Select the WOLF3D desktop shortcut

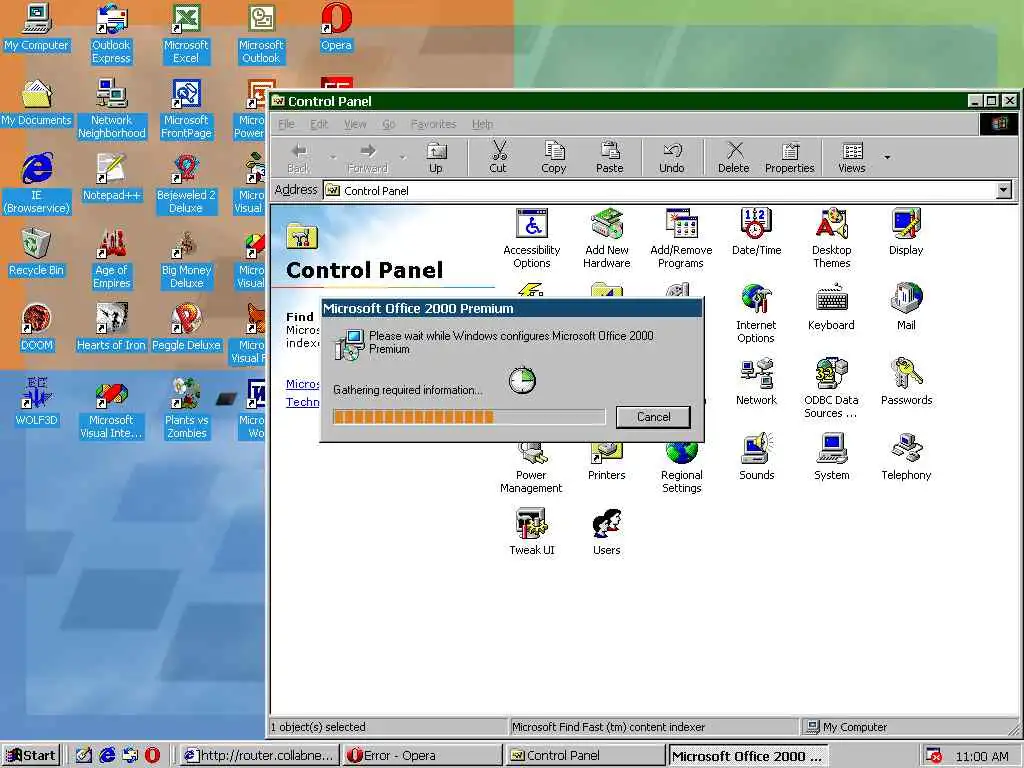pyautogui.click(x=36, y=402)
